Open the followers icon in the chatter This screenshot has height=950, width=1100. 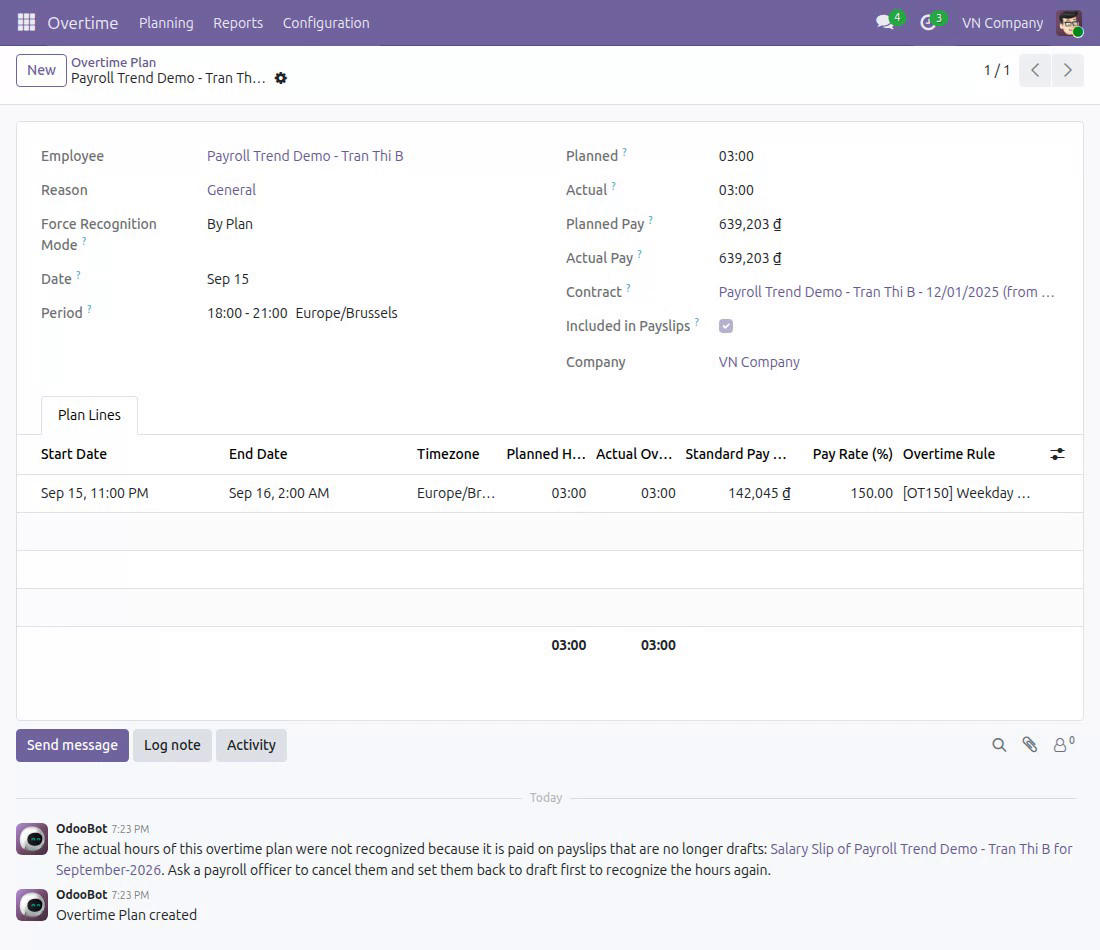point(1062,744)
